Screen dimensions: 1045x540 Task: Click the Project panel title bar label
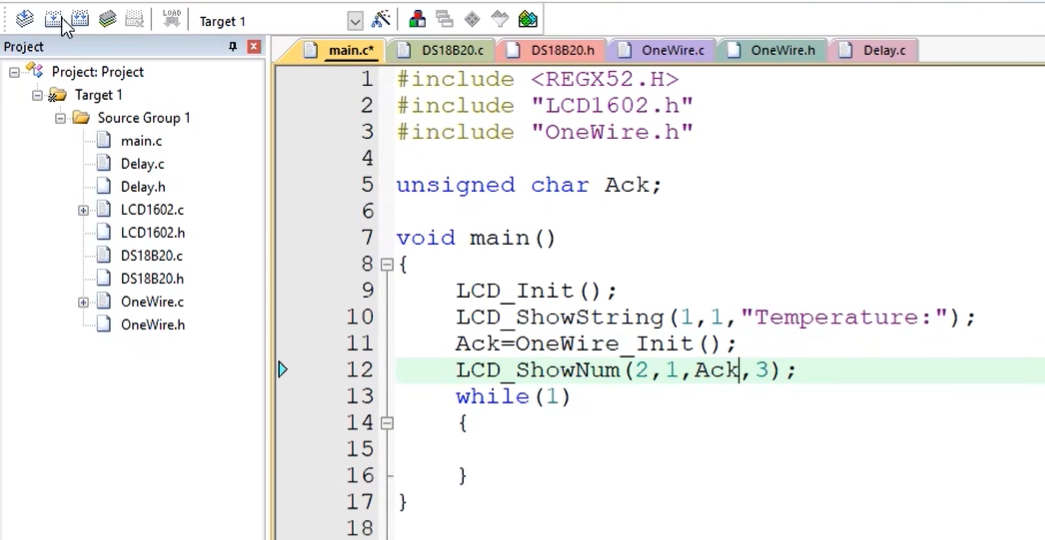coord(24,47)
